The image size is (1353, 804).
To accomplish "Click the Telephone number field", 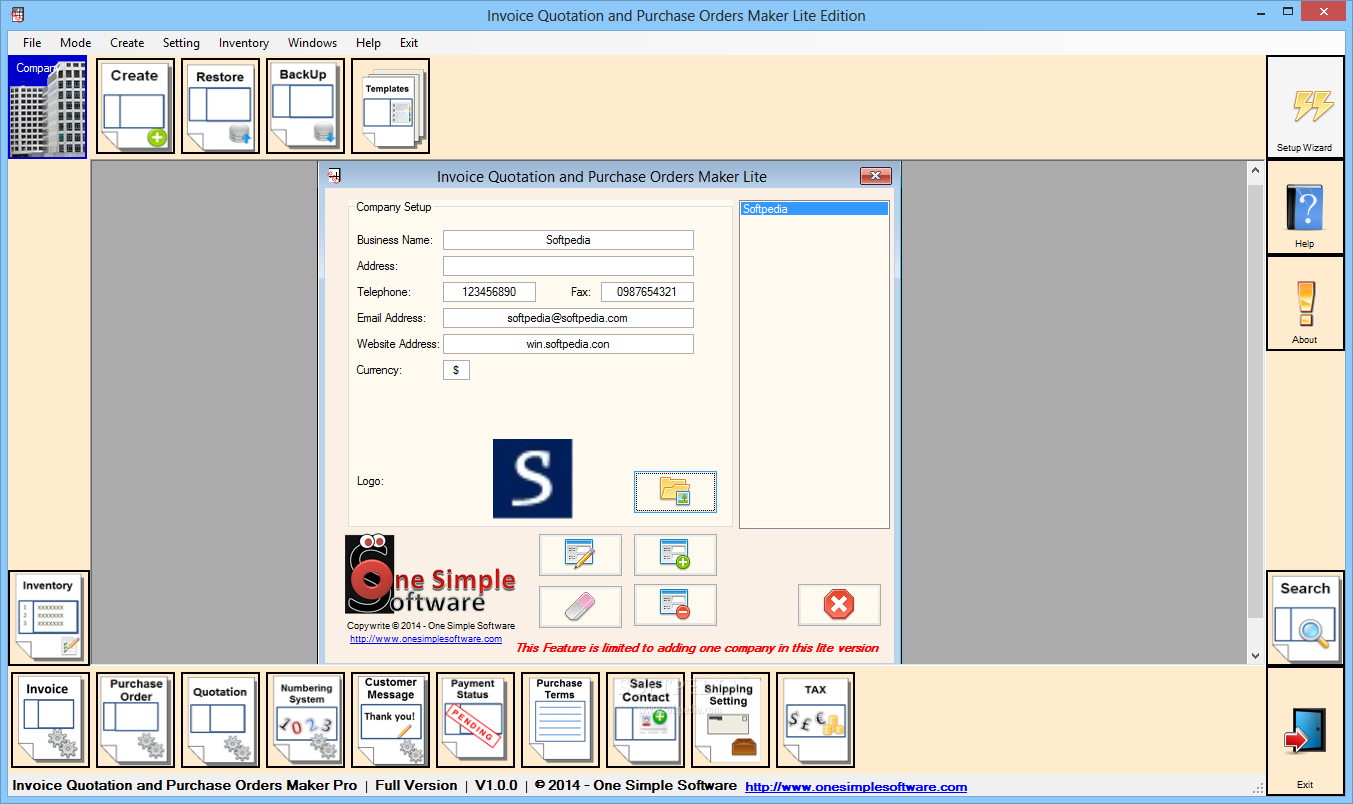I will tap(489, 292).
